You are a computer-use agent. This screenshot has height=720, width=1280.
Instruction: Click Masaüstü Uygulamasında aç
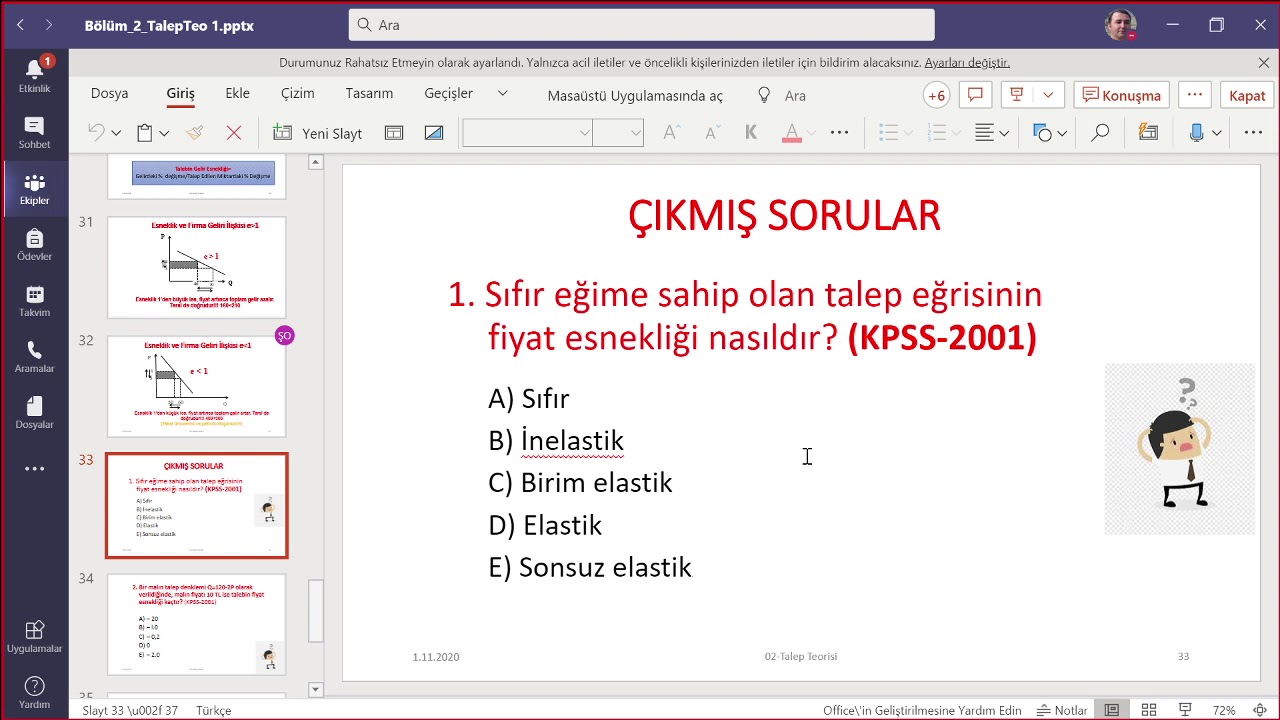[635, 96]
